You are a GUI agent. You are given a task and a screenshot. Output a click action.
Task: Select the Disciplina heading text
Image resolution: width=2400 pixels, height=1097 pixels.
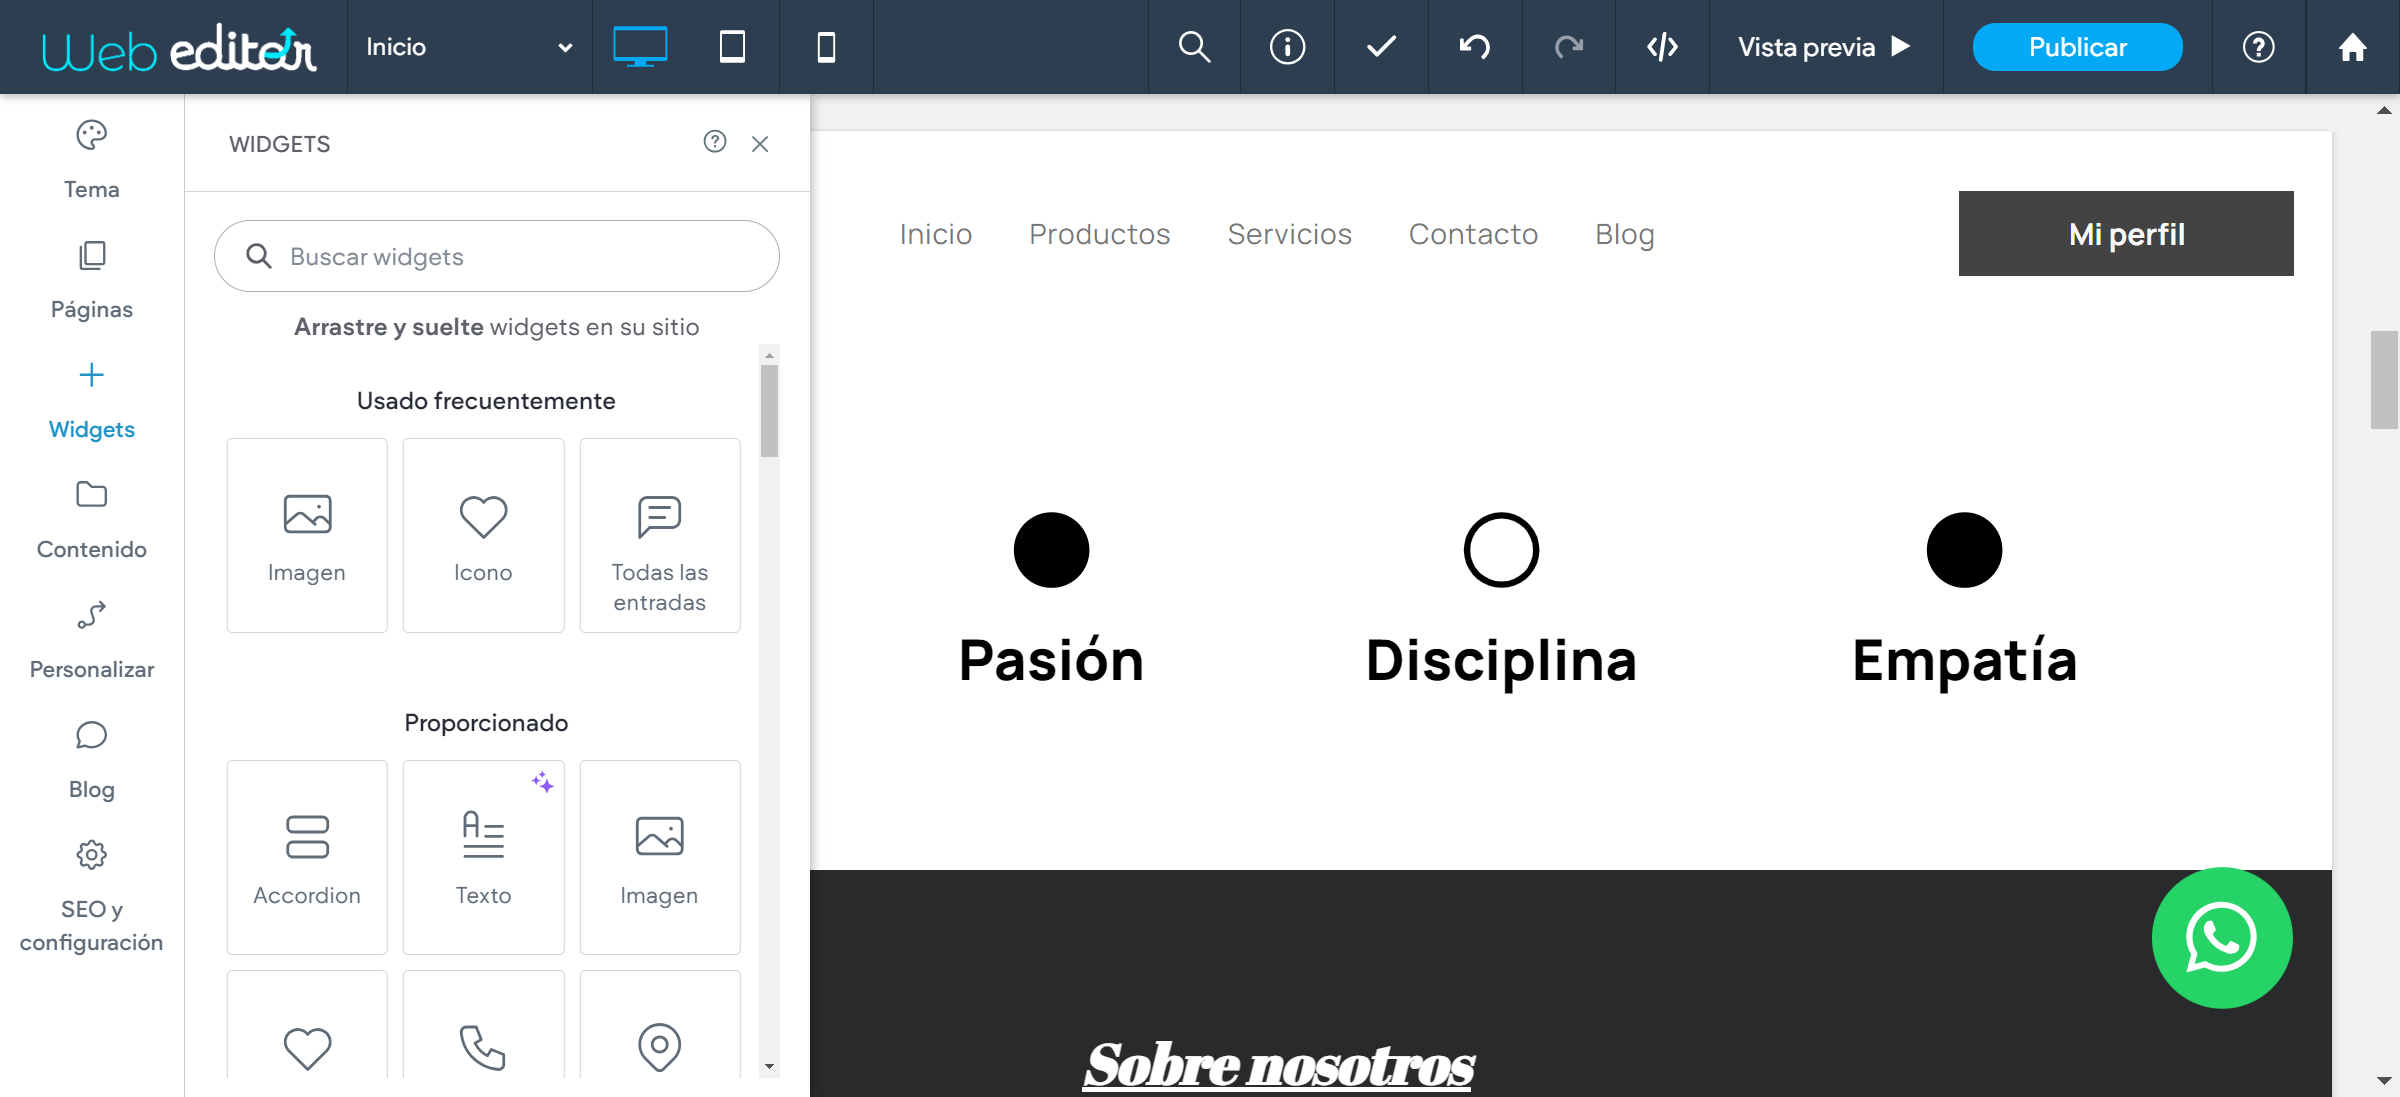[x=1501, y=660]
